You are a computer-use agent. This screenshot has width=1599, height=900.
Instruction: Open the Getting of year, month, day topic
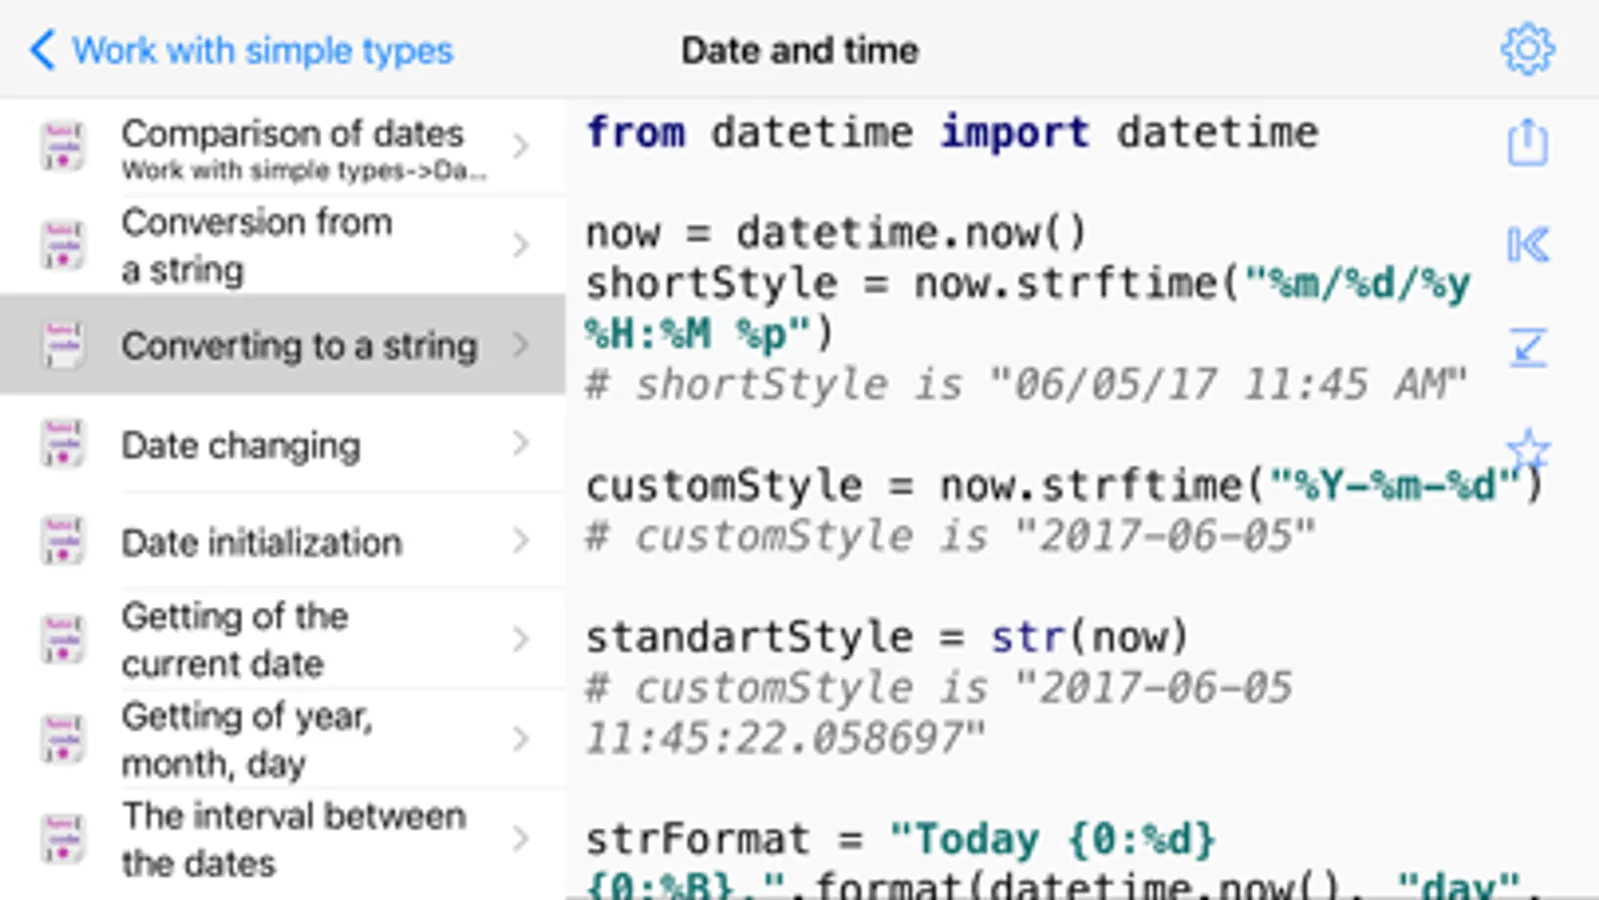(246, 739)
